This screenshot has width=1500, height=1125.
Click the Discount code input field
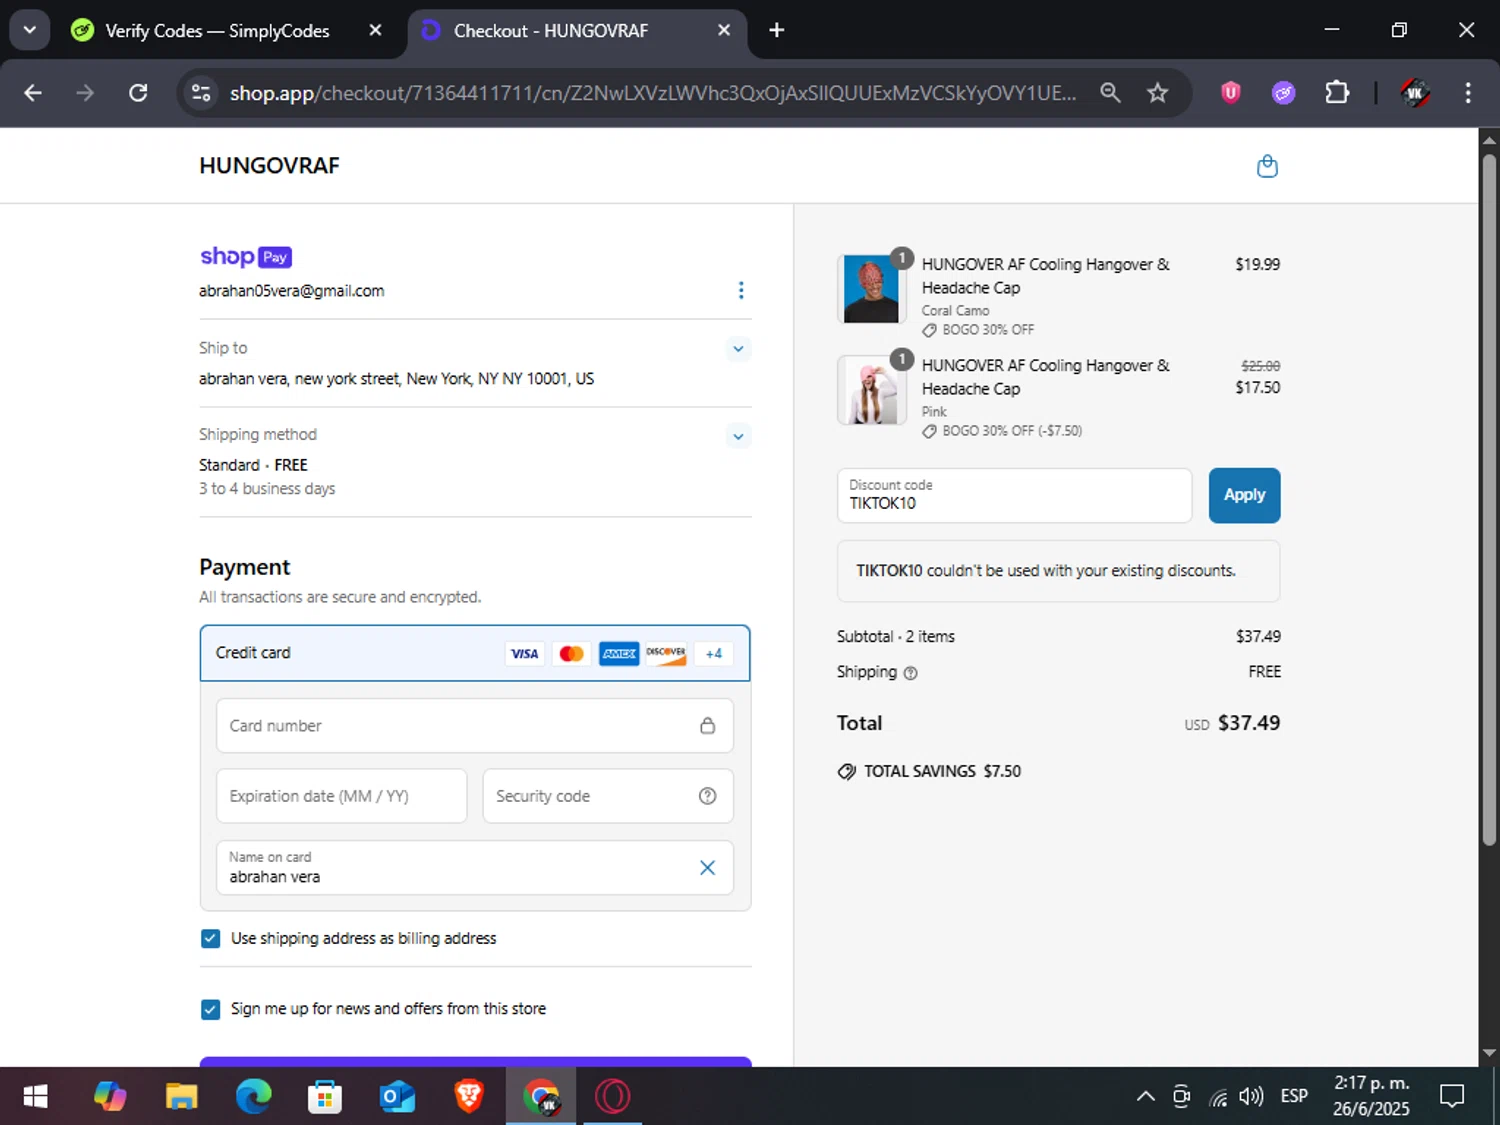(1014, 495)
